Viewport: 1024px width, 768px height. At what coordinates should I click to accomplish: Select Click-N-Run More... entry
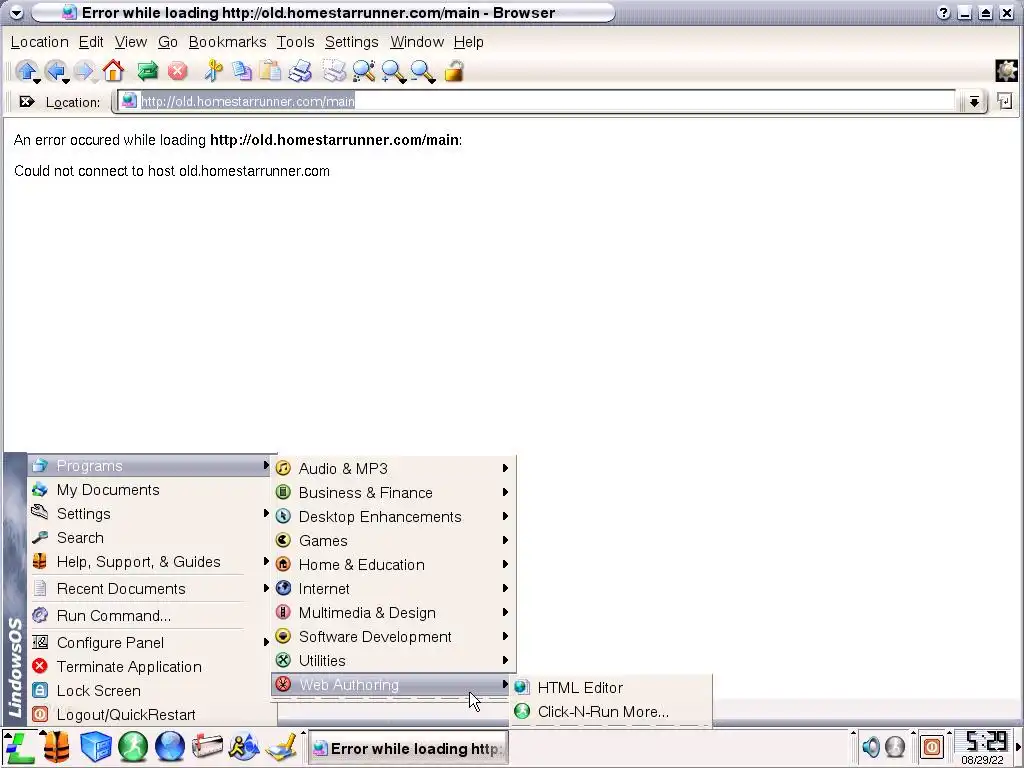tap(610, 712)
